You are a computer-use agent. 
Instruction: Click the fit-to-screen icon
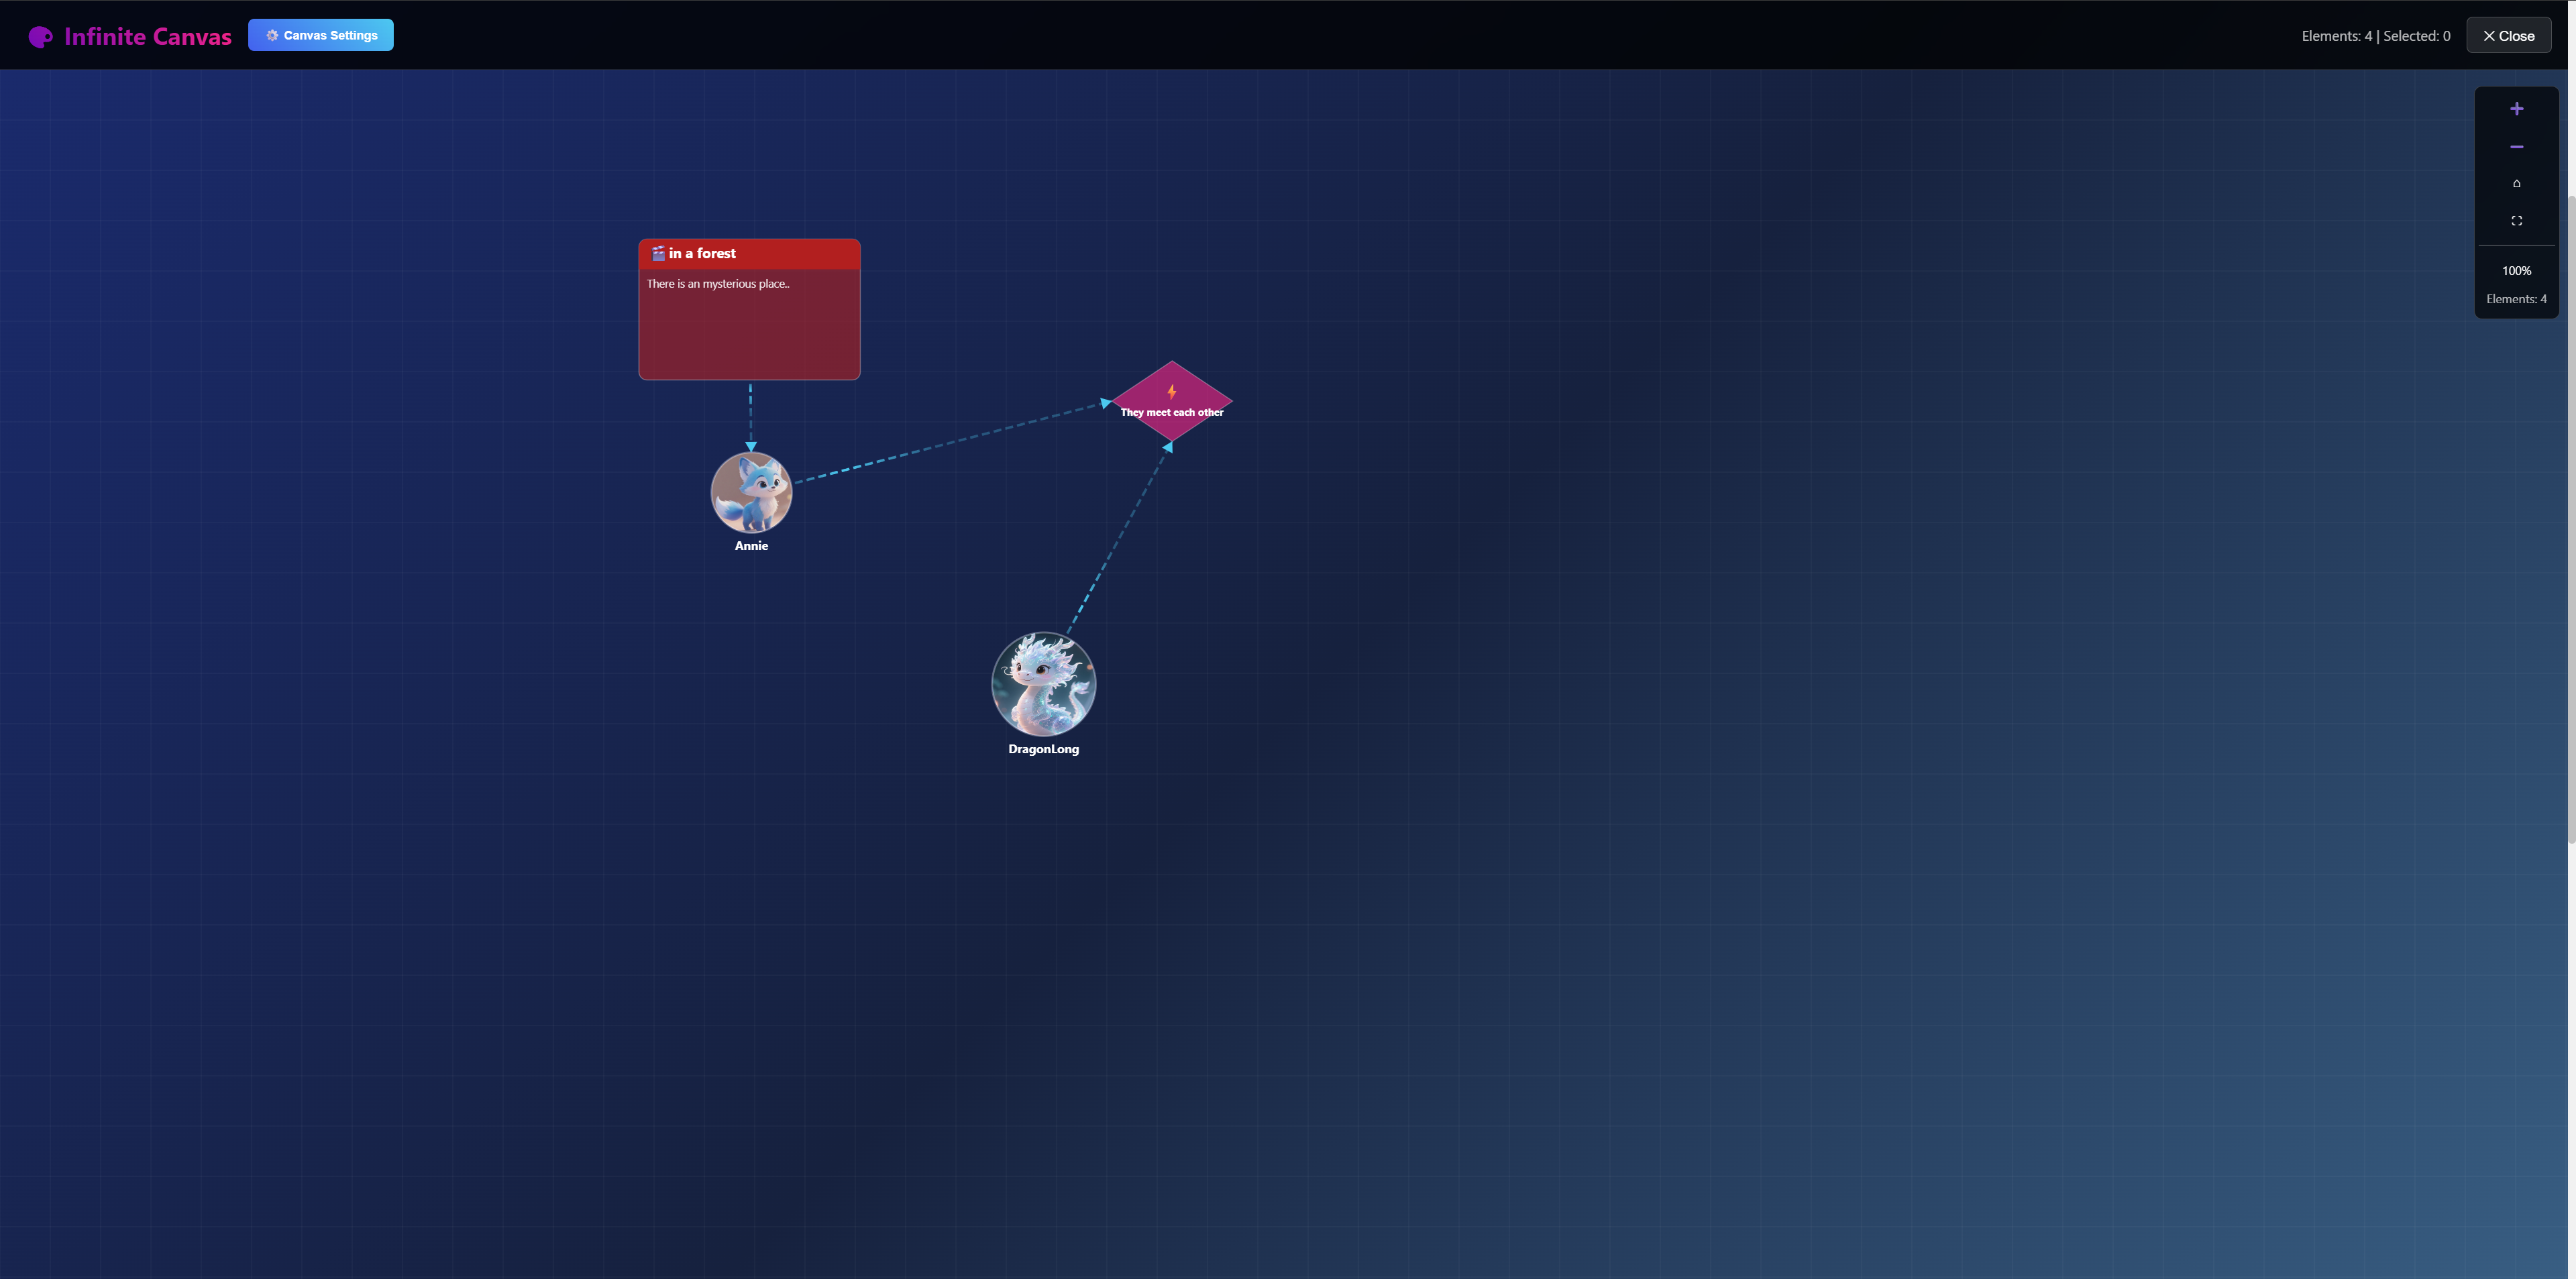coord(2516,221)
